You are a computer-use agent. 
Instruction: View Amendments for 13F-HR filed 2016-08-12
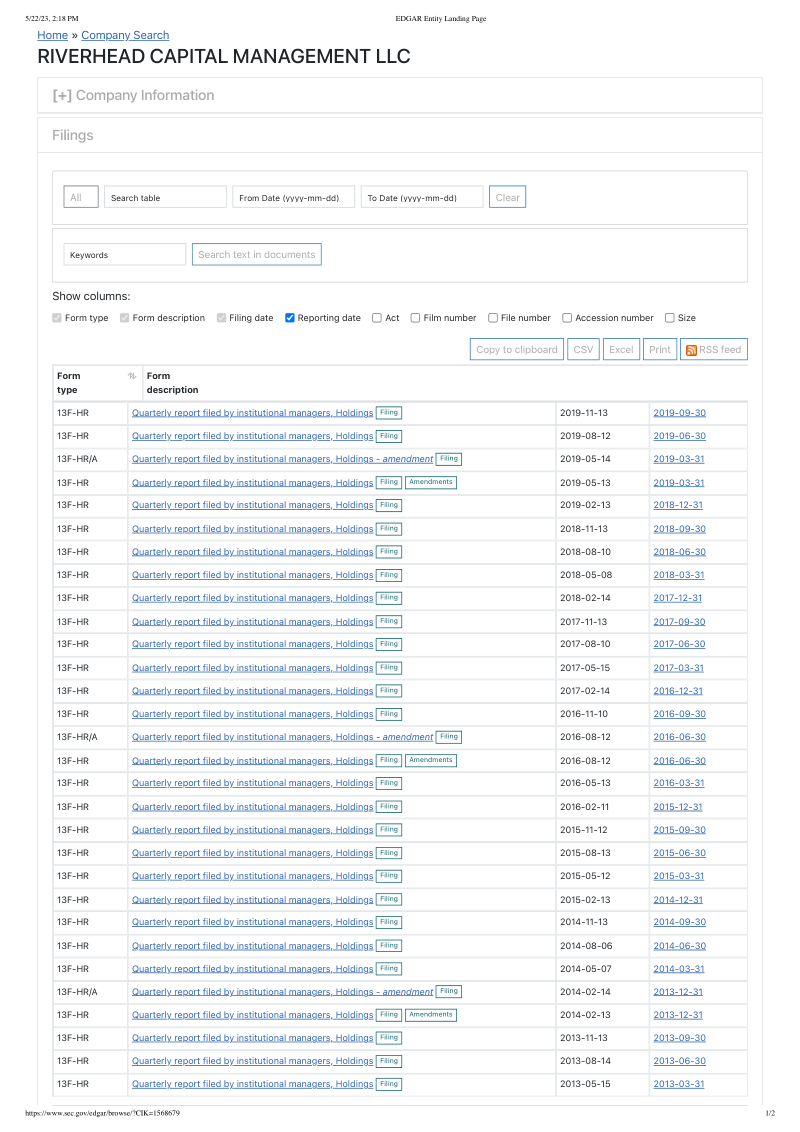[431, 760]
